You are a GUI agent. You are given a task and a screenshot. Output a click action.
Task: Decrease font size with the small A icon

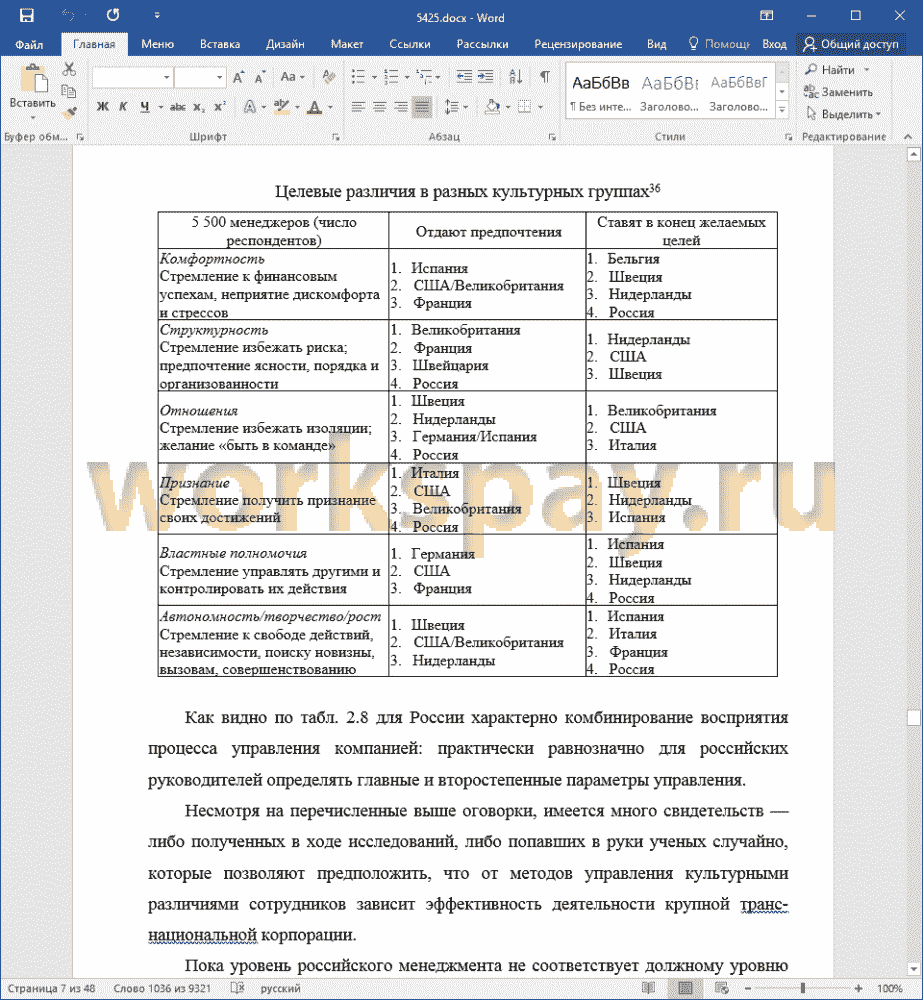260,78
